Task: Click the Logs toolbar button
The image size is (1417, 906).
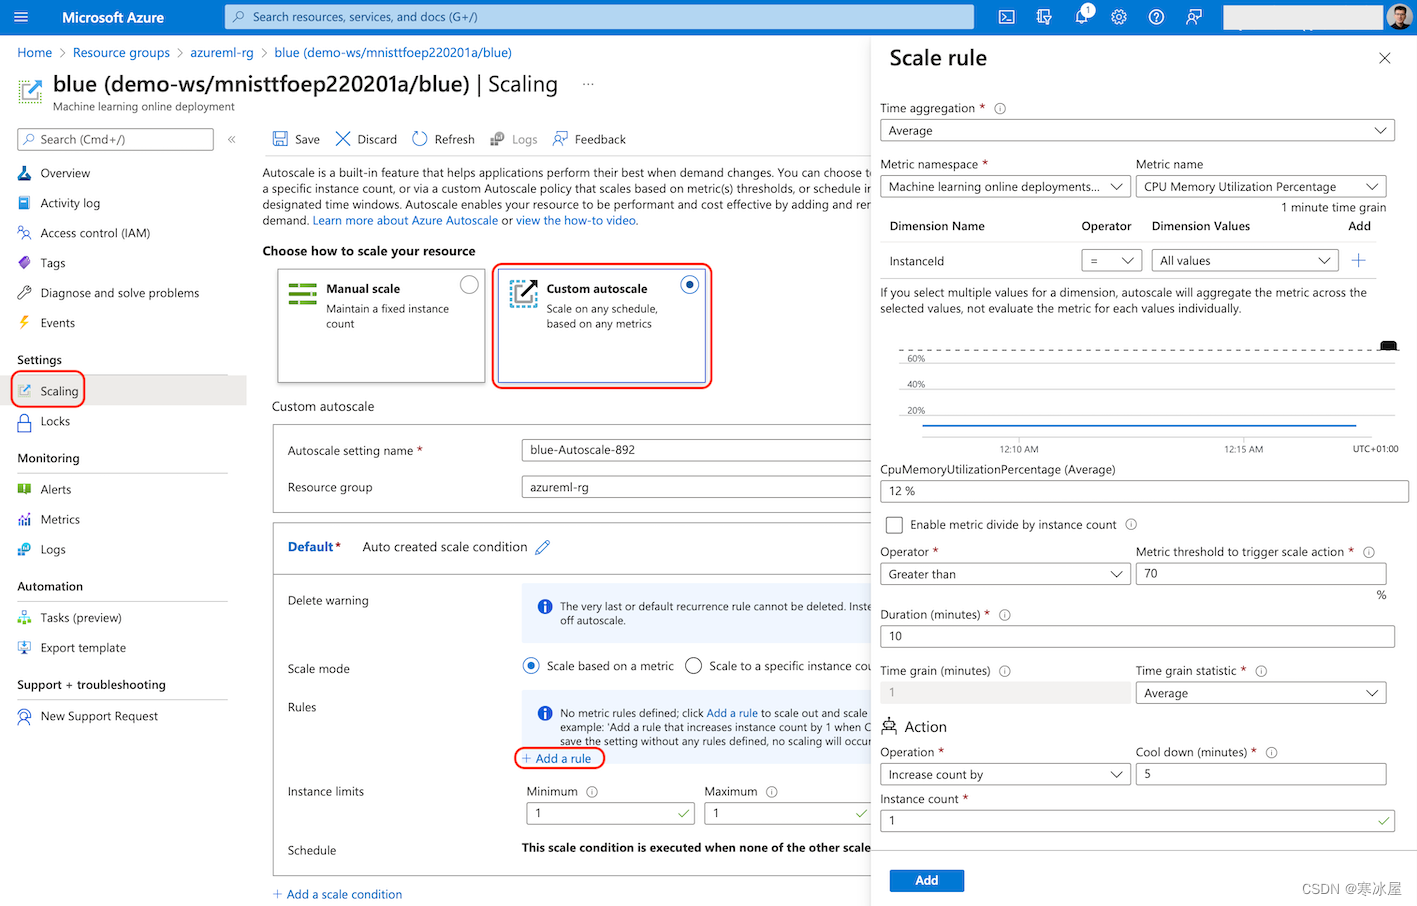Action: click(x=514, y=139)
